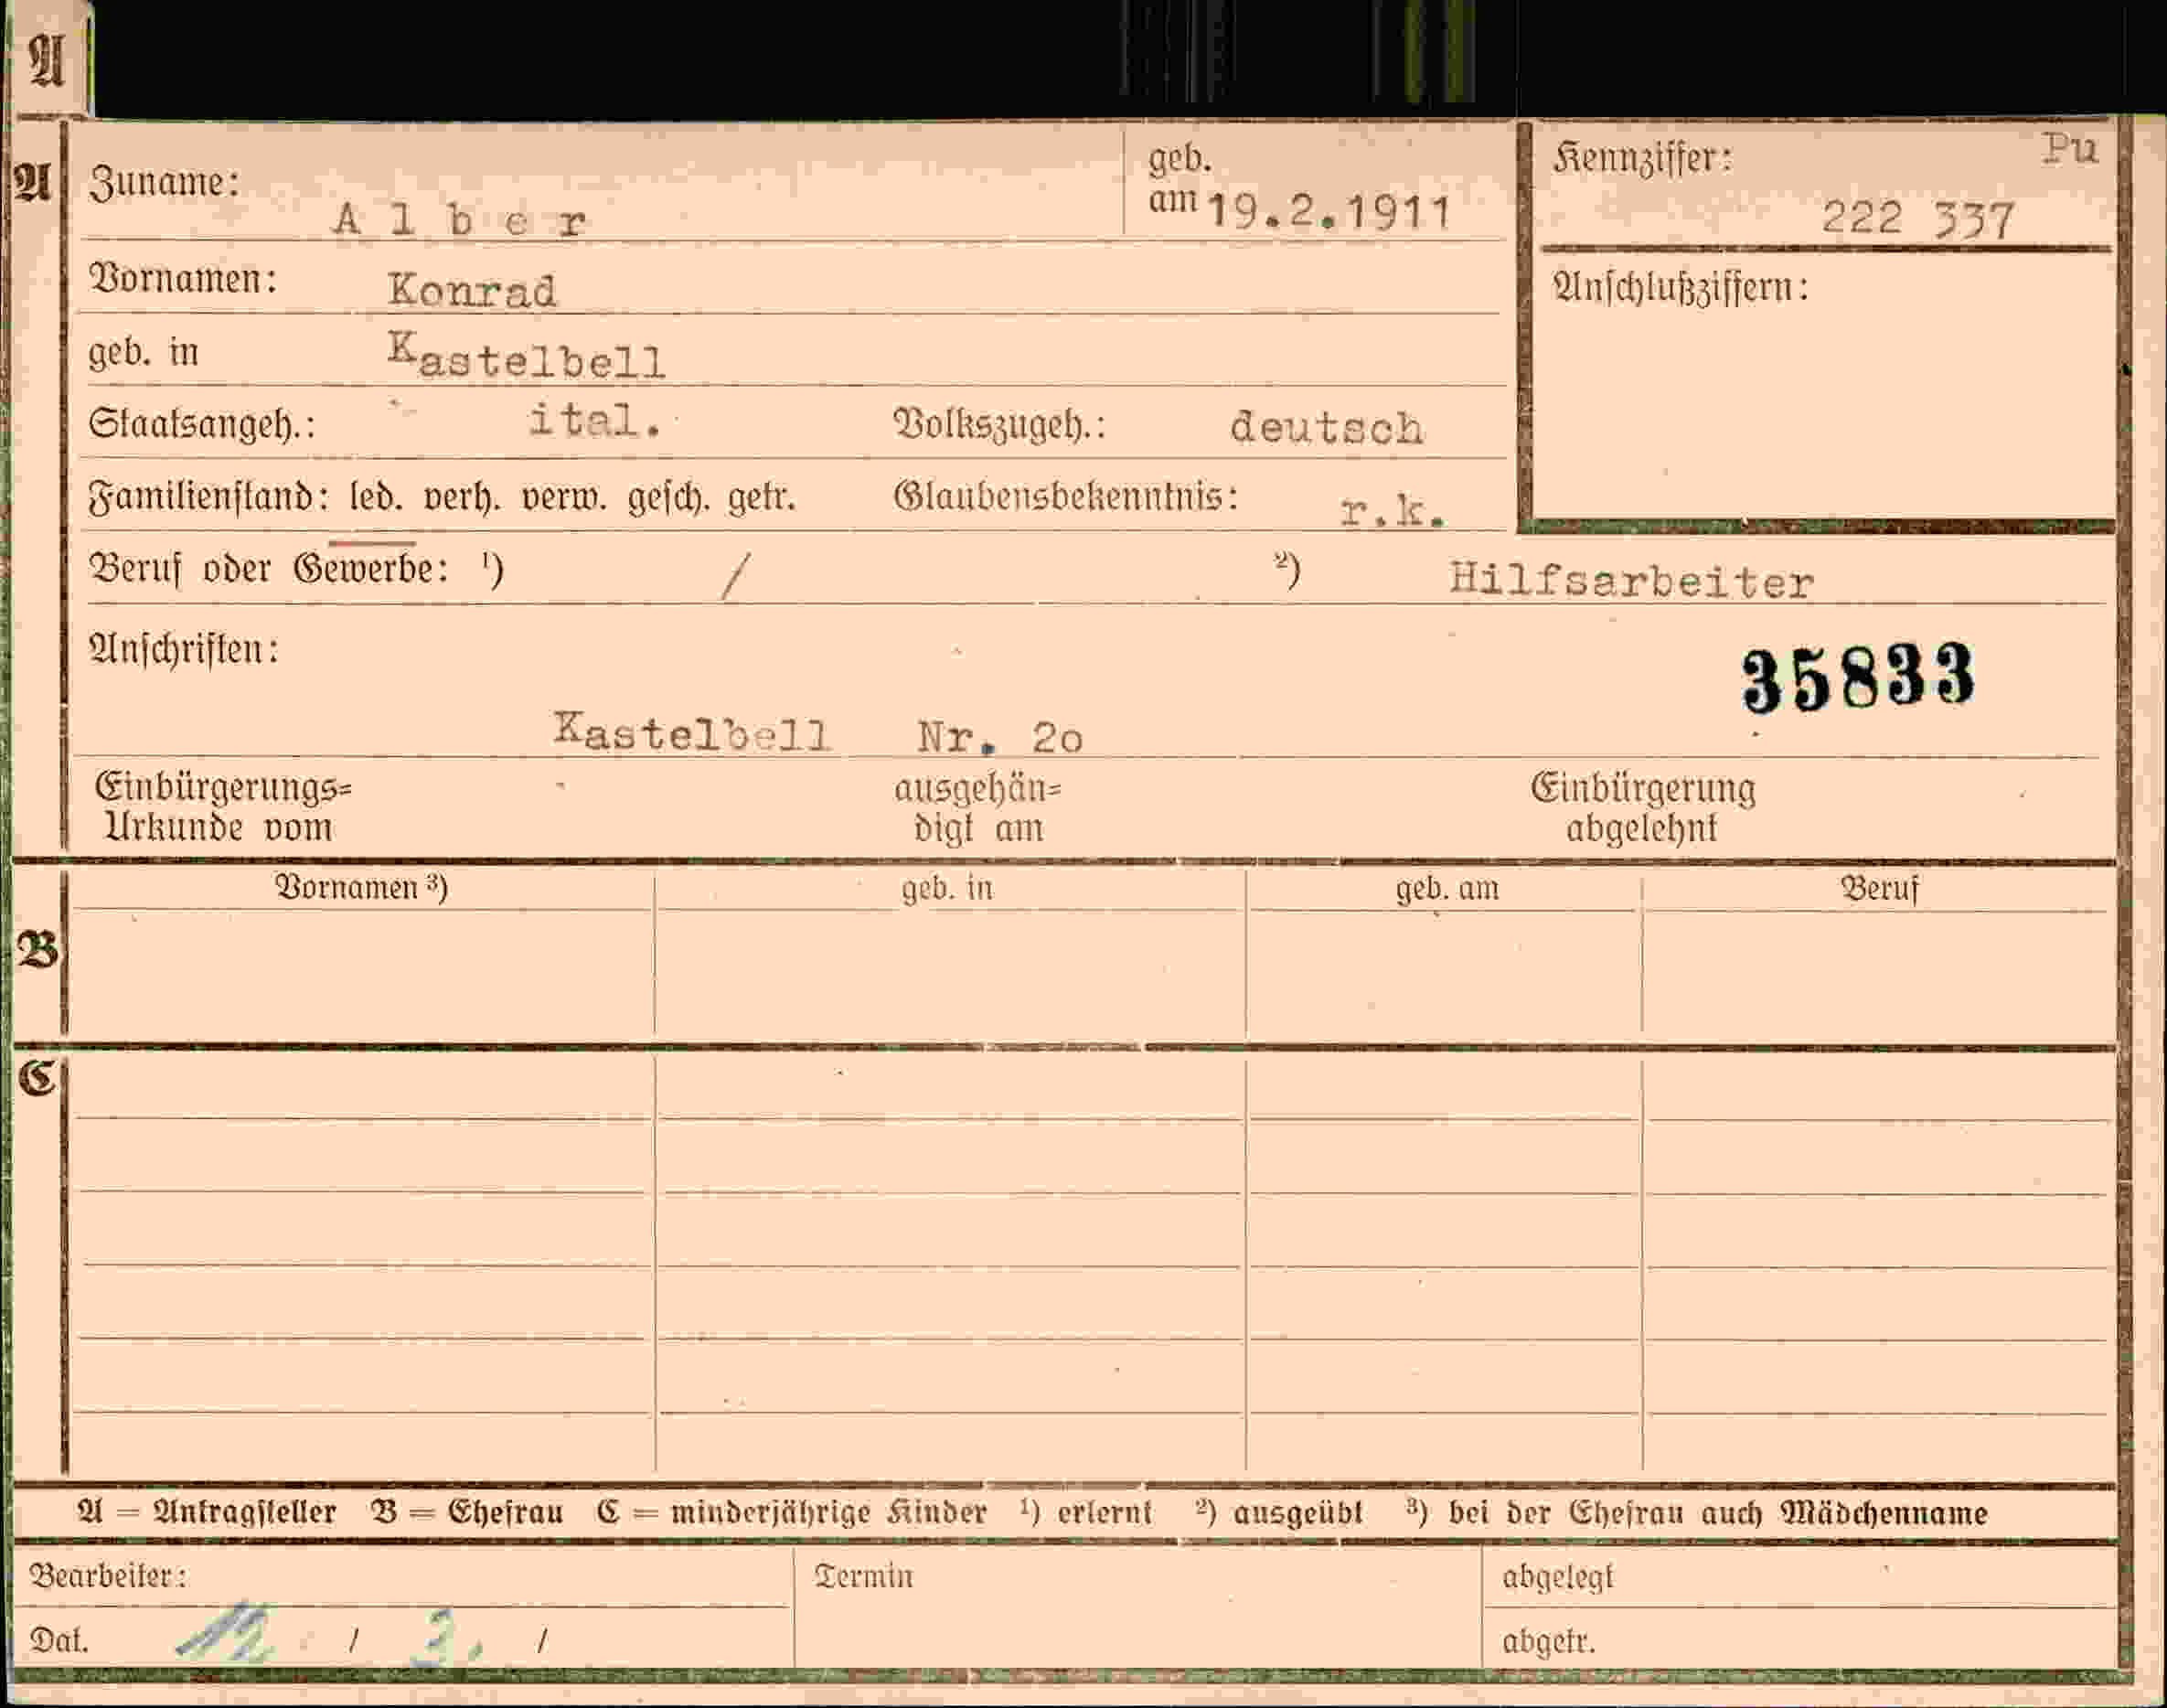Click the "1) erlernt" footnote
Screen dimensions: 2167x1708
click(x=1086, y=1513)
